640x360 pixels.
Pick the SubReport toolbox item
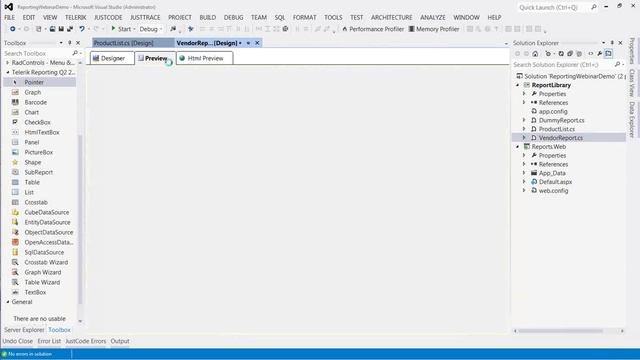coord(38,172)
